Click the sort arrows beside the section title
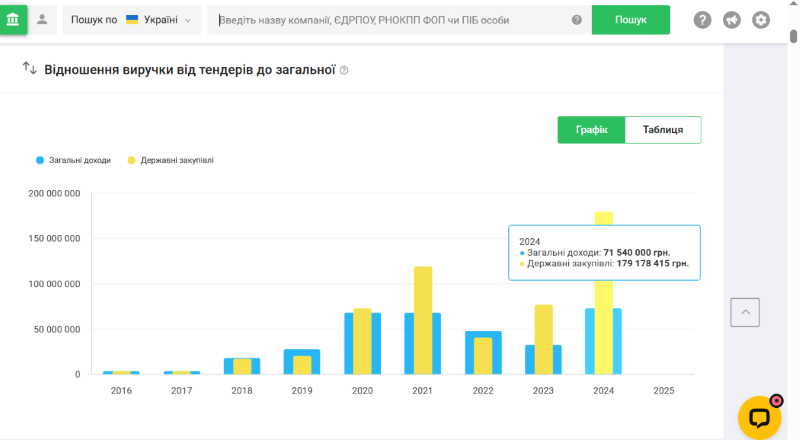The image size is (800, 440). [29, 69]
